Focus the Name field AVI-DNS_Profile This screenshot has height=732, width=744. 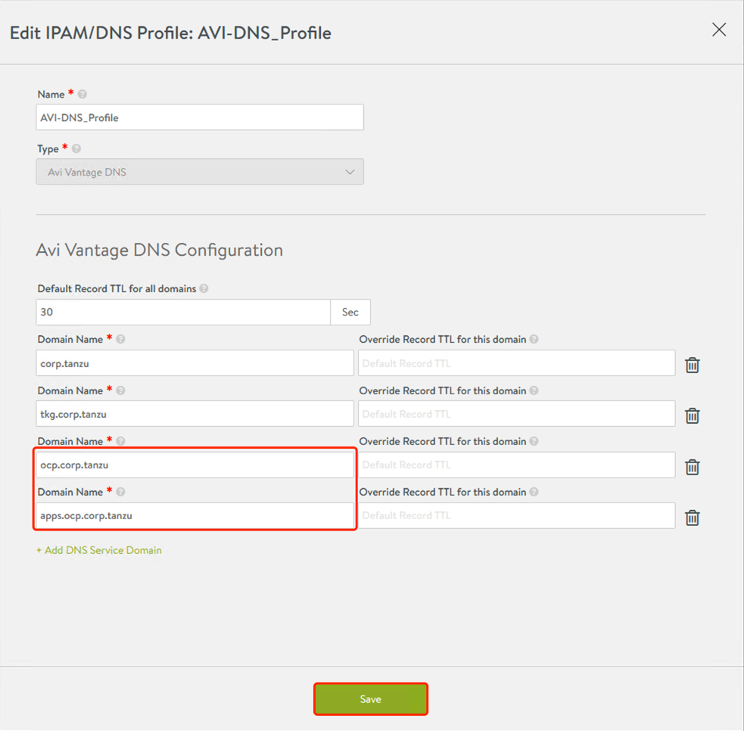[200, 117]
